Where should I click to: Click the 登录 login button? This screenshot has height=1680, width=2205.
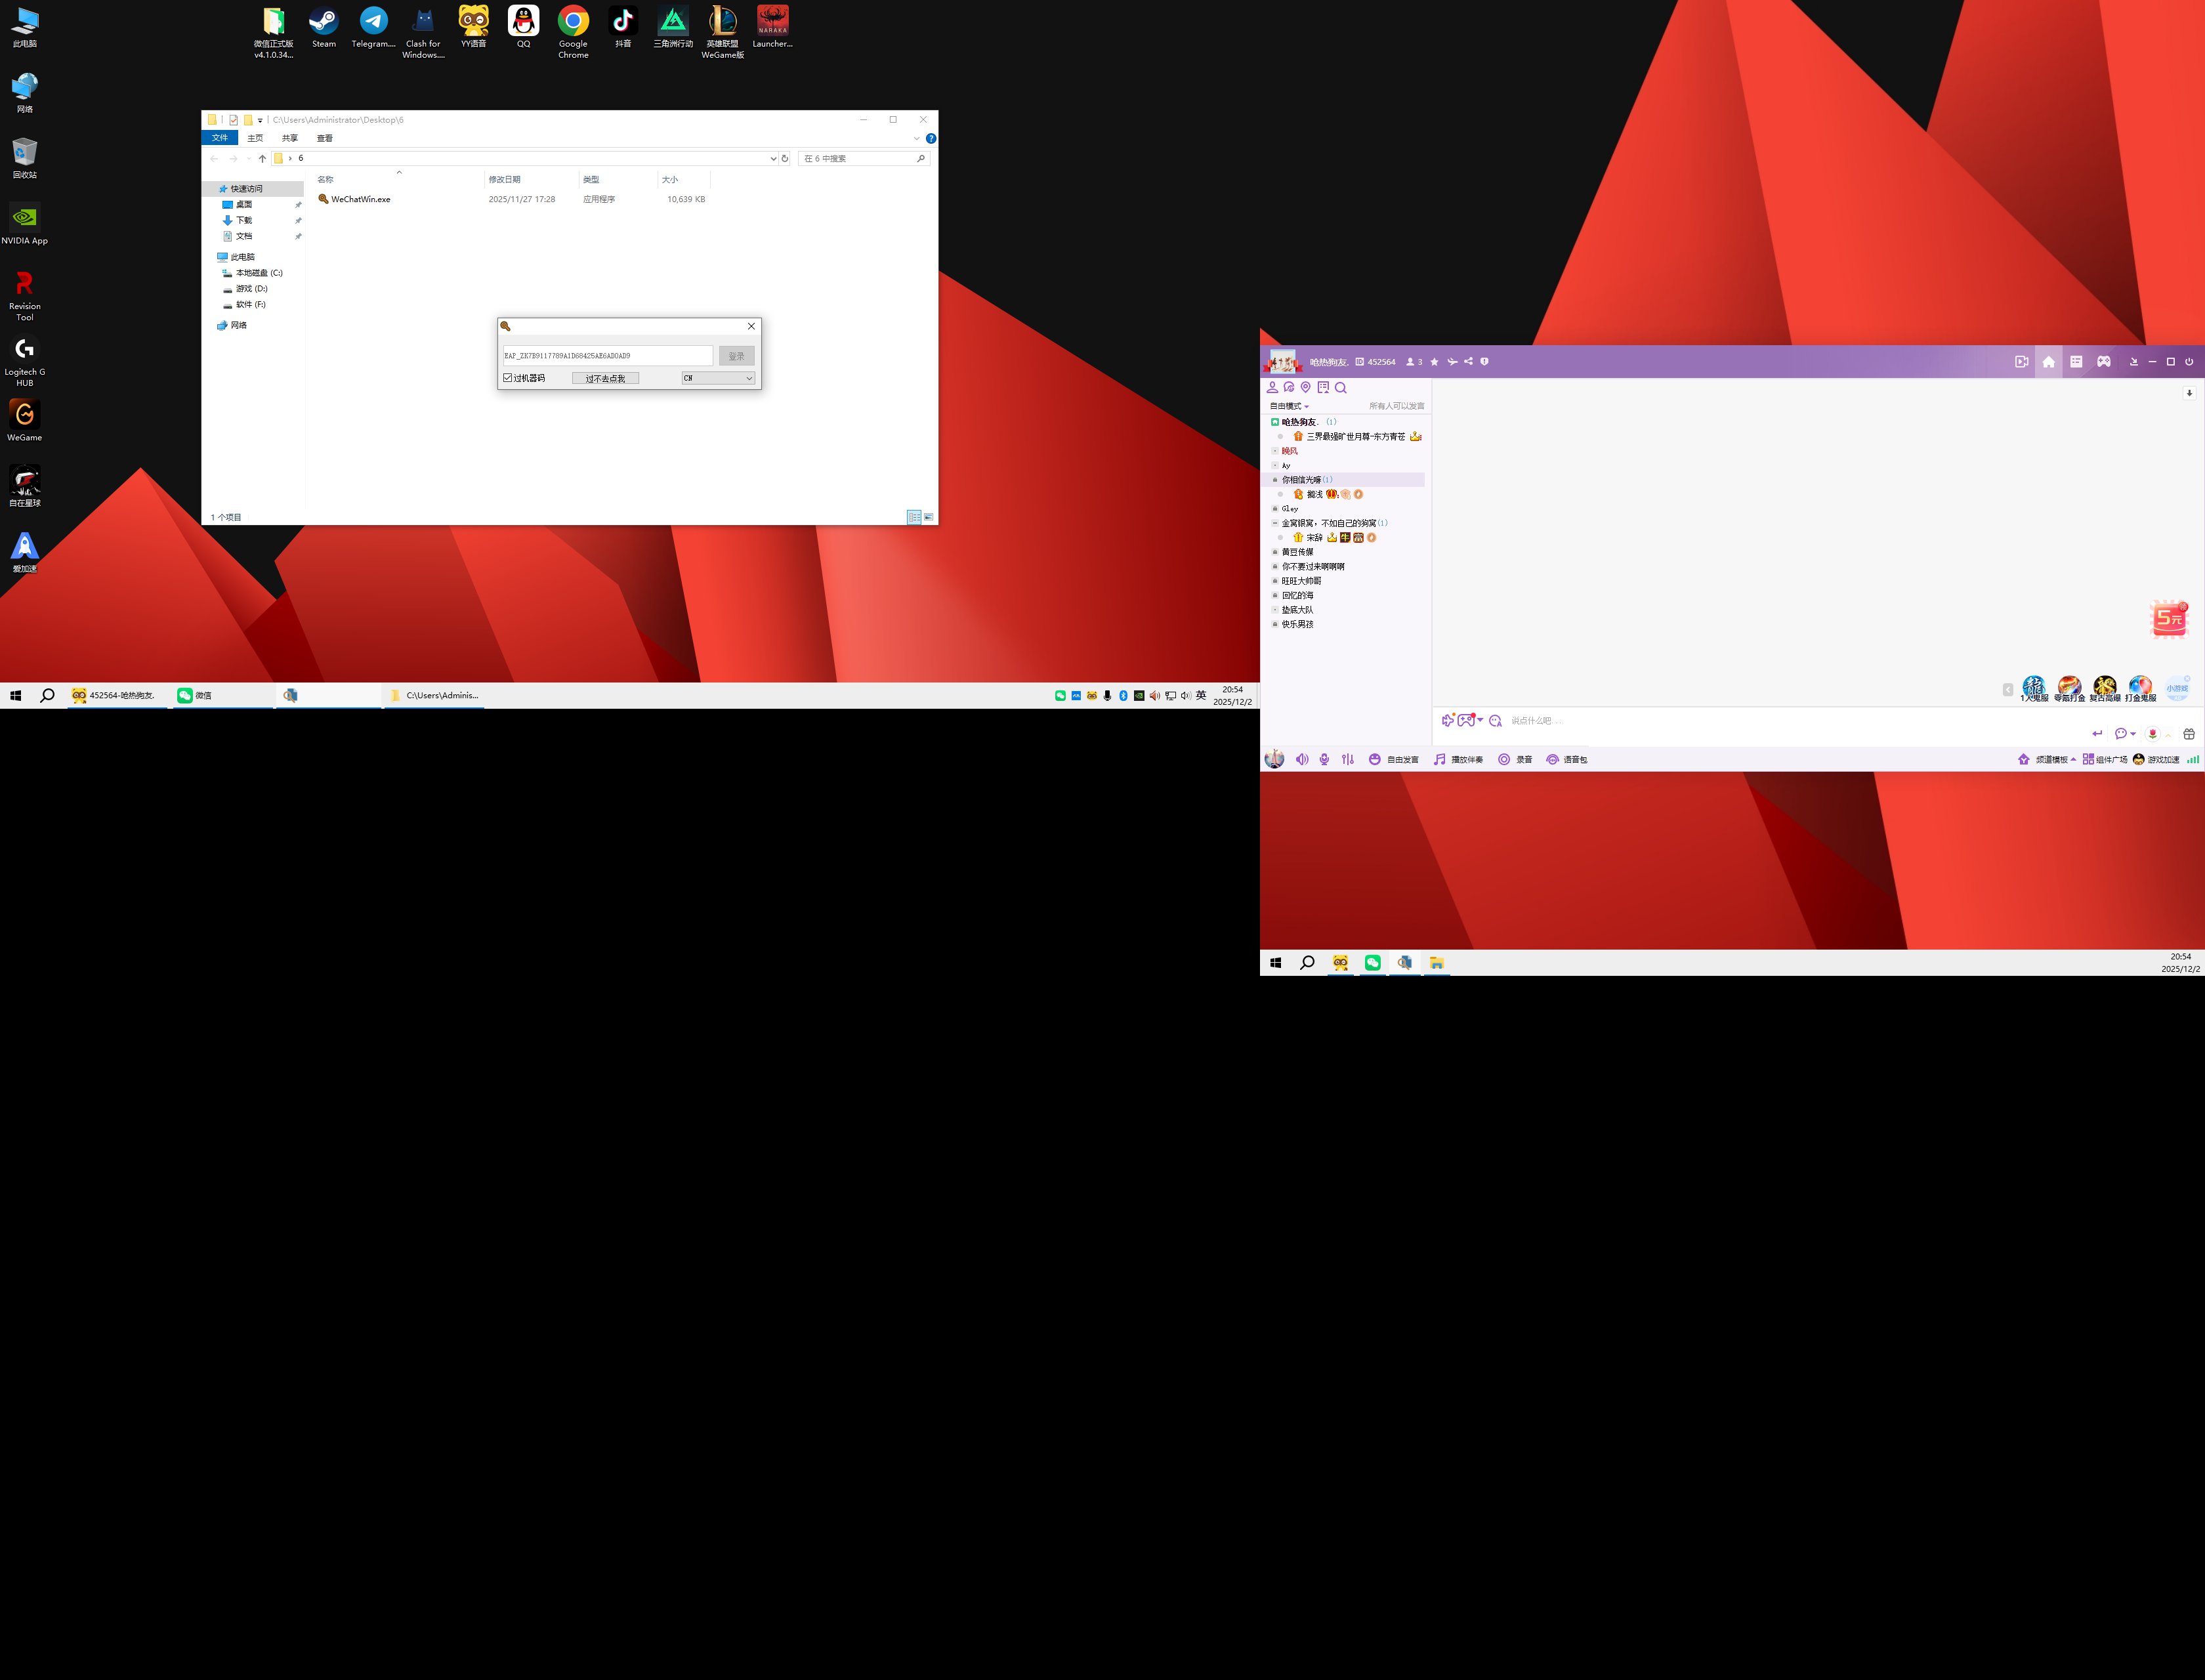coord(736,356)
